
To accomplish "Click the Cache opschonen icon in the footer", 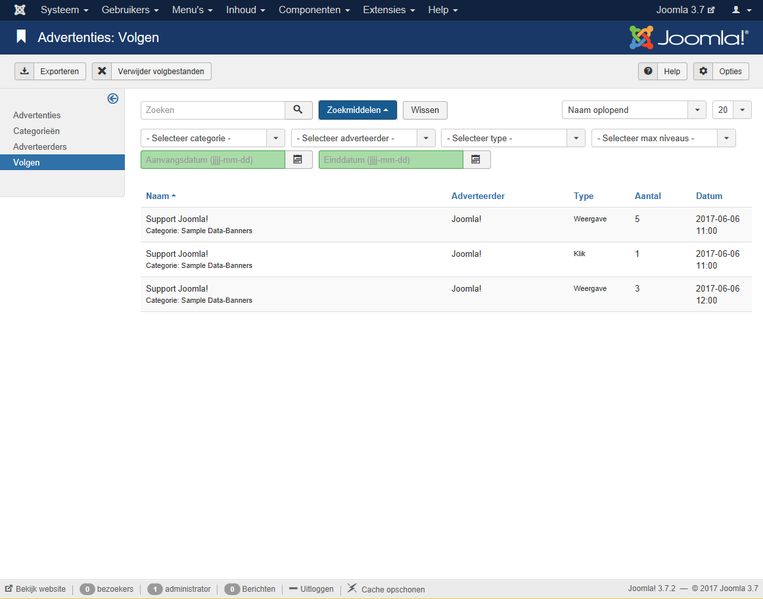I will click(352, 588).
